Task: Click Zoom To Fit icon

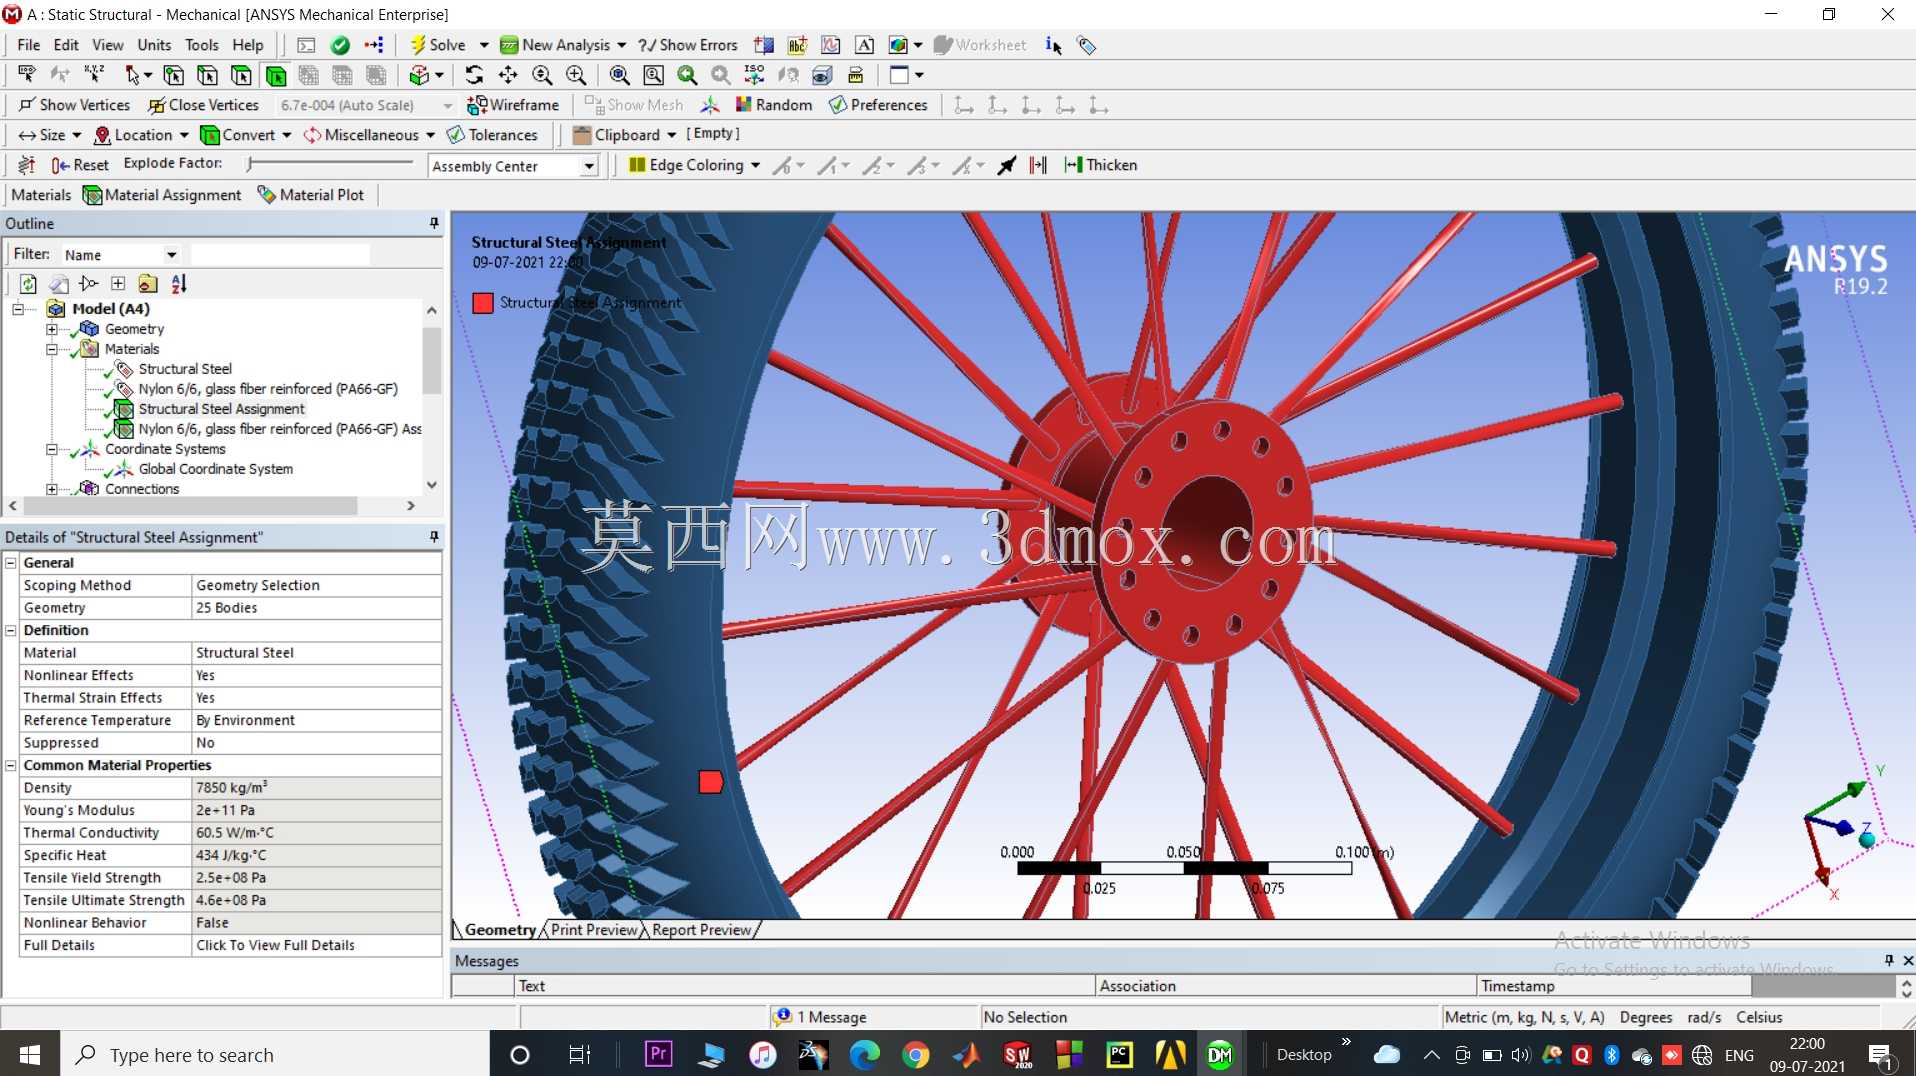Action: [619, 75]
